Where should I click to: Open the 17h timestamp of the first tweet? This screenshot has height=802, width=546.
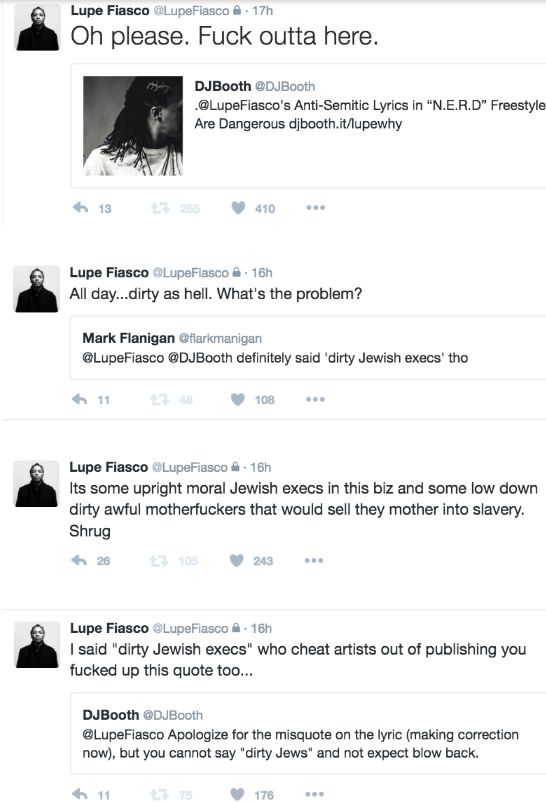[263, 11]
